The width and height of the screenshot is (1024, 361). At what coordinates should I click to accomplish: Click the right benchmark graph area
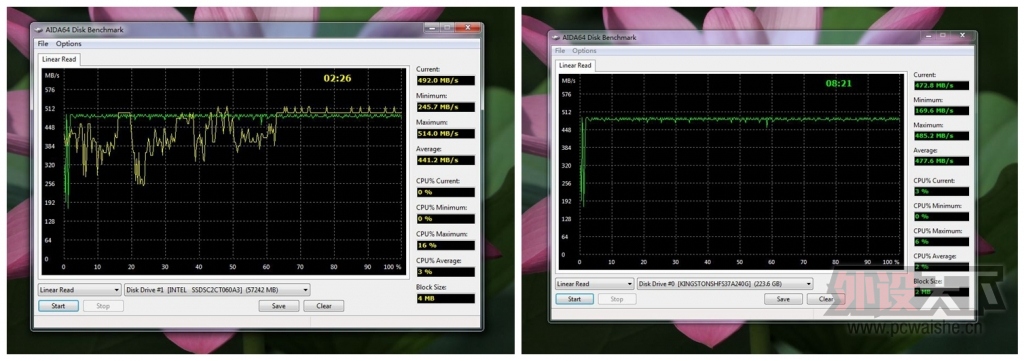pyautogui.click(x=731, y=172)
